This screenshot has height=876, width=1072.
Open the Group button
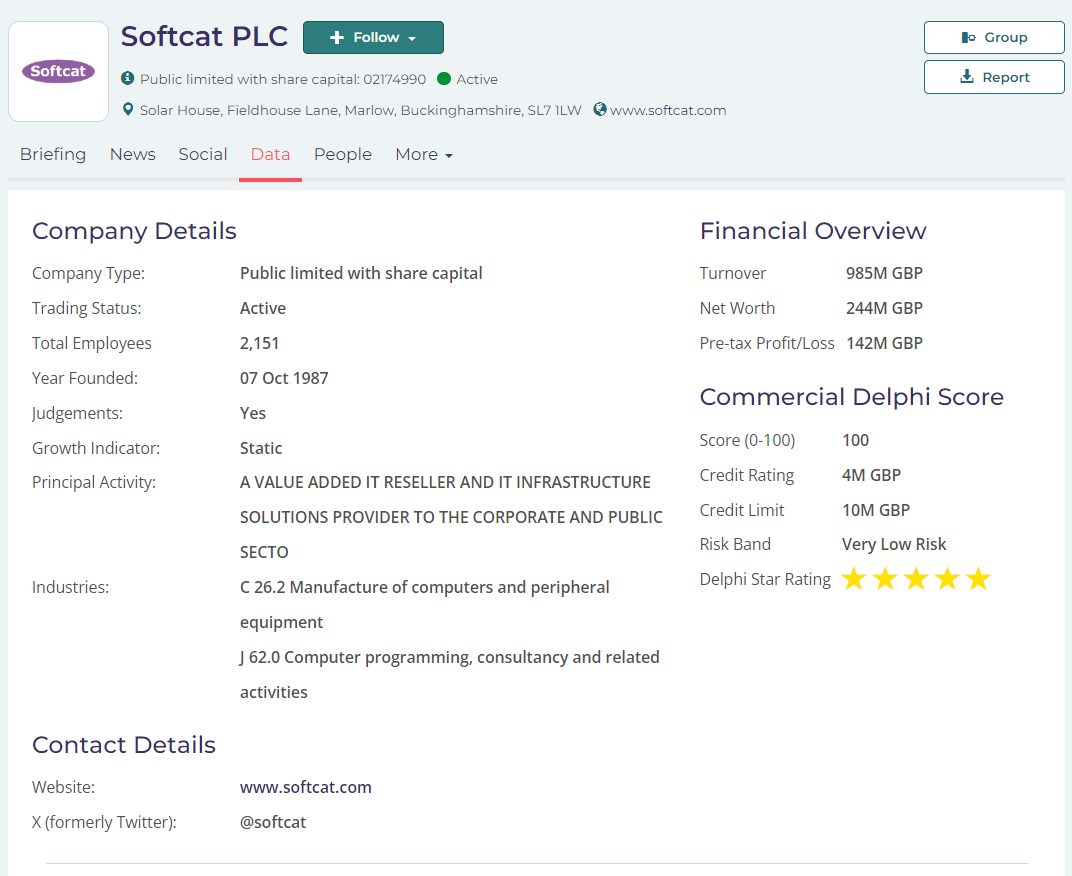pyautogui.click(x=994, y=38)
